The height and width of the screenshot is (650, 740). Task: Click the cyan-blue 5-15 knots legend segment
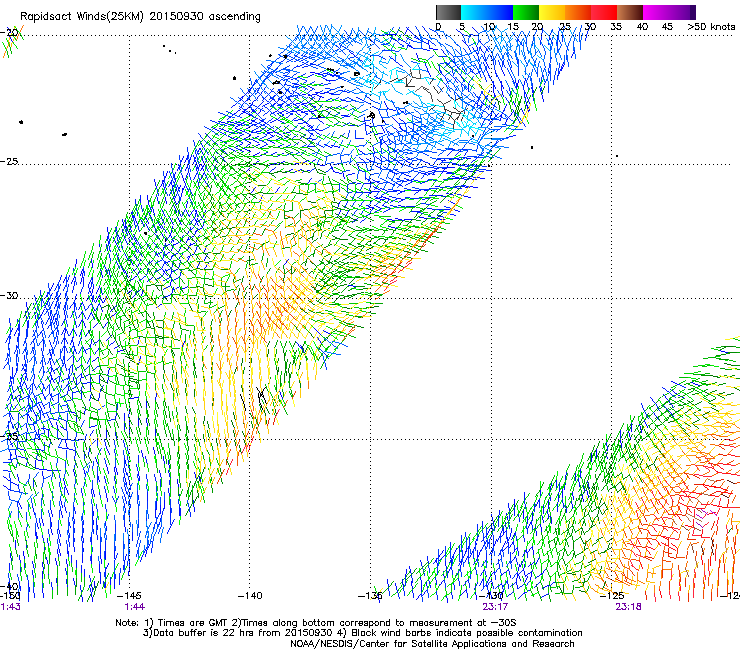[487, 12]
